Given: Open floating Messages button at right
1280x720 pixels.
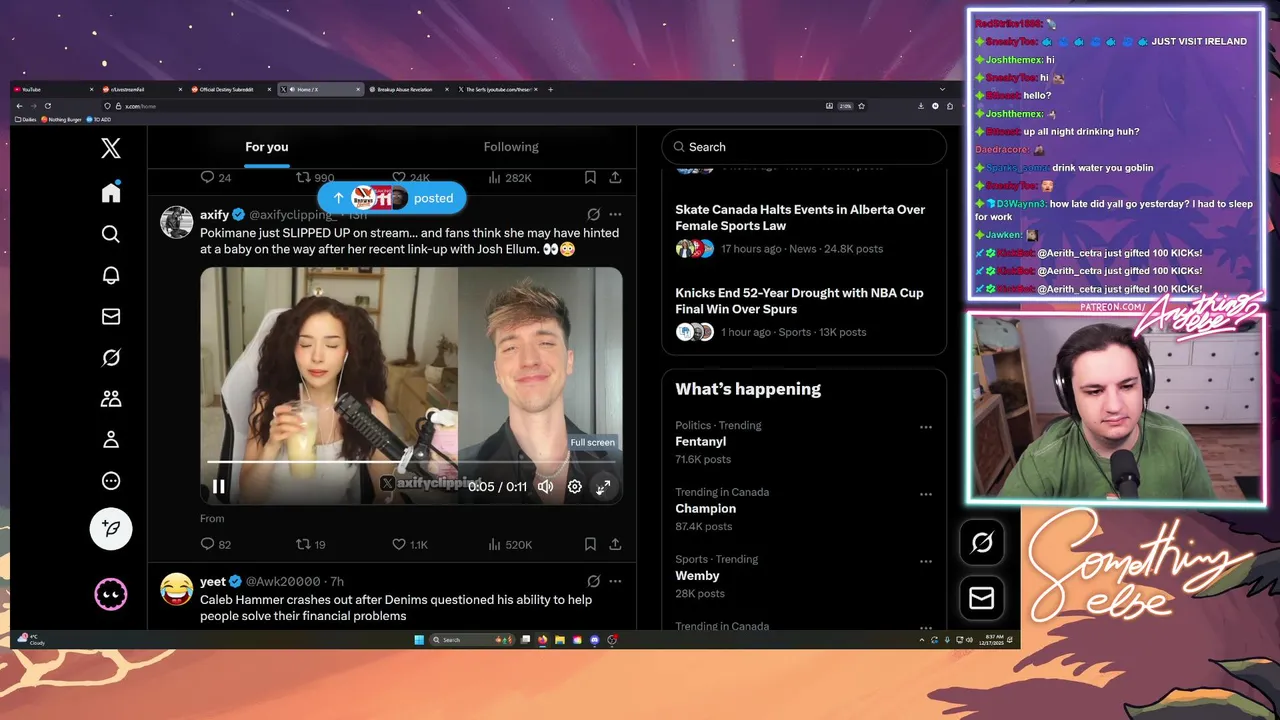Looking at the screenshot, I should point(982,598).
